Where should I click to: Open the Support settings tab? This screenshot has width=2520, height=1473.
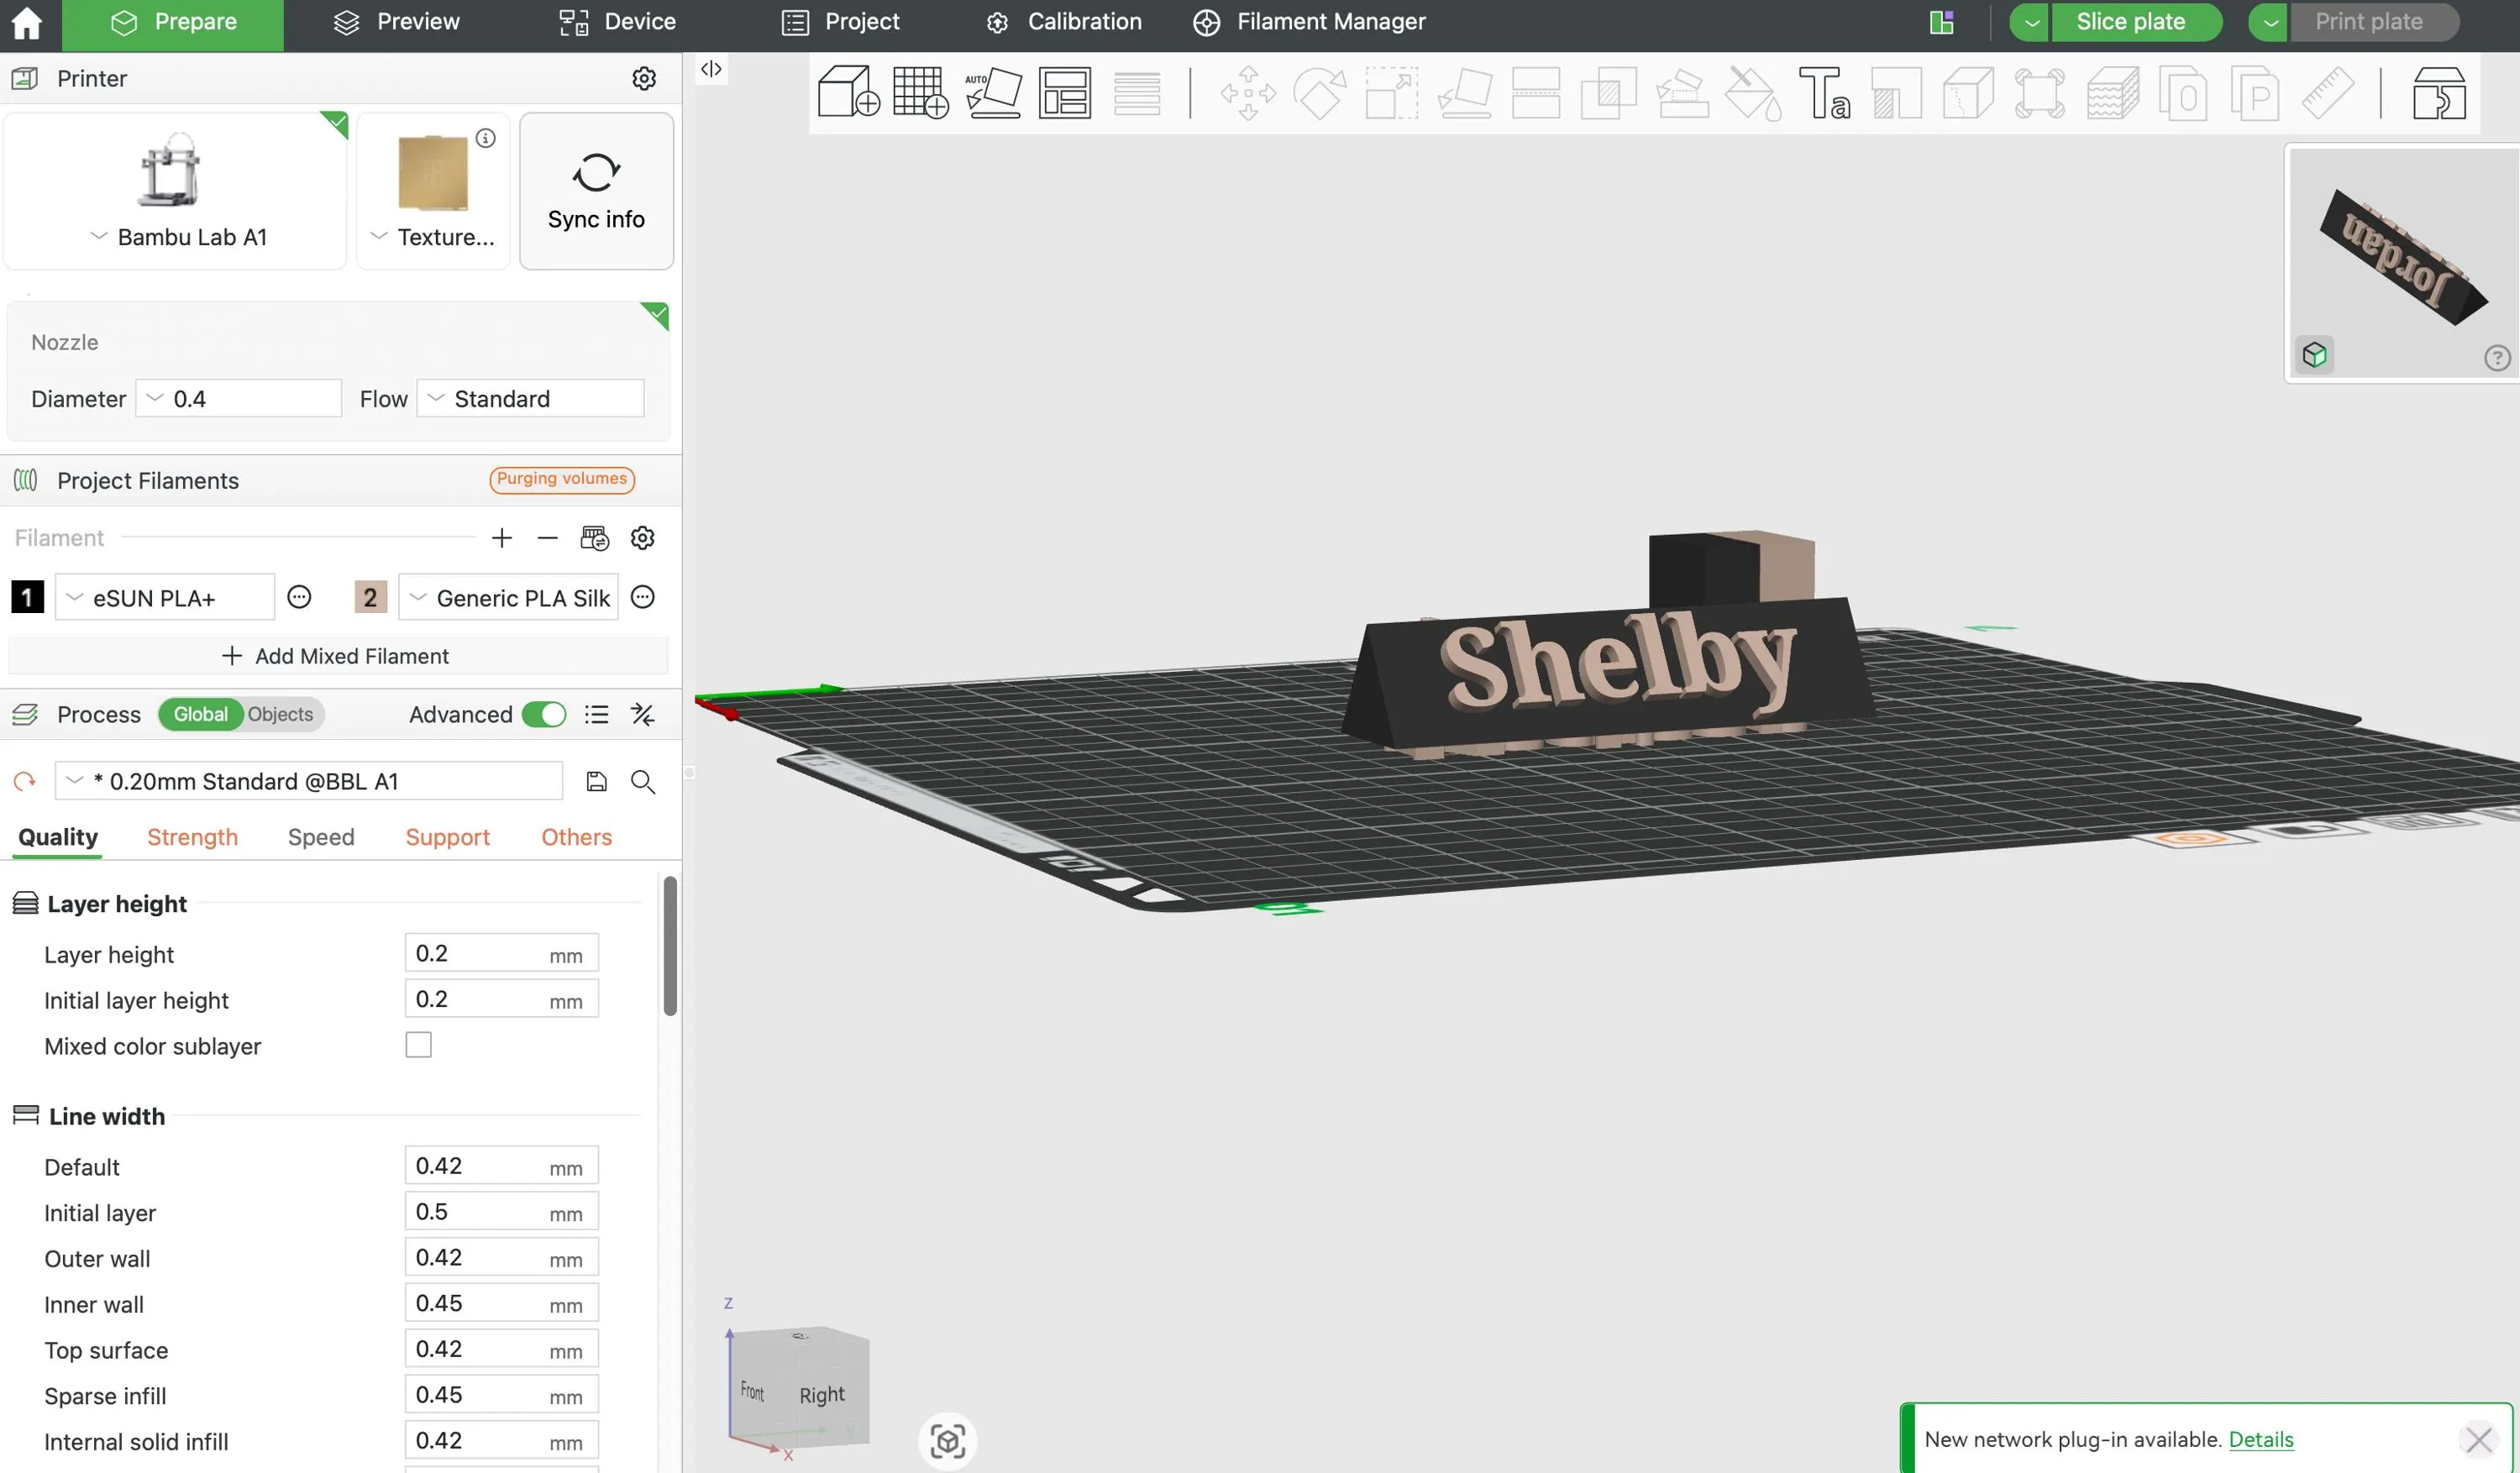point(447,837)
